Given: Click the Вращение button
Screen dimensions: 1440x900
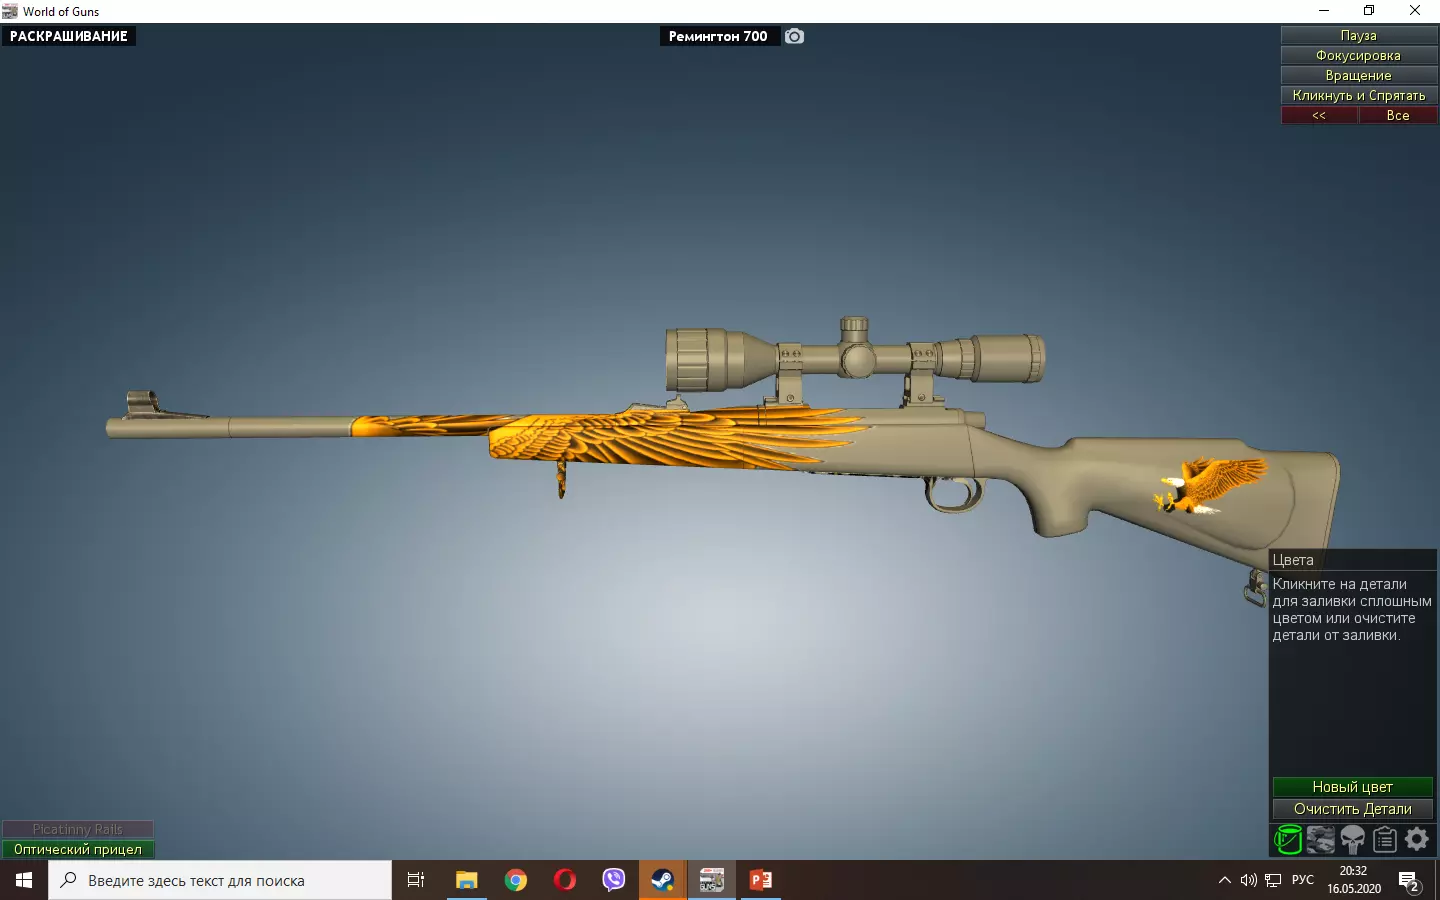Looking at the screenshot, I should click(1359, 75).
